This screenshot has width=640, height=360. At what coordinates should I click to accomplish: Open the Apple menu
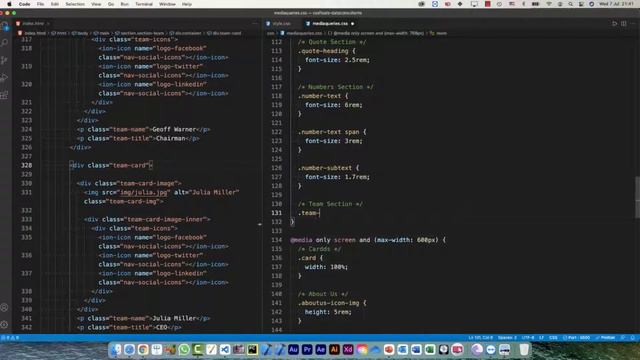click(x=9, y=4)
